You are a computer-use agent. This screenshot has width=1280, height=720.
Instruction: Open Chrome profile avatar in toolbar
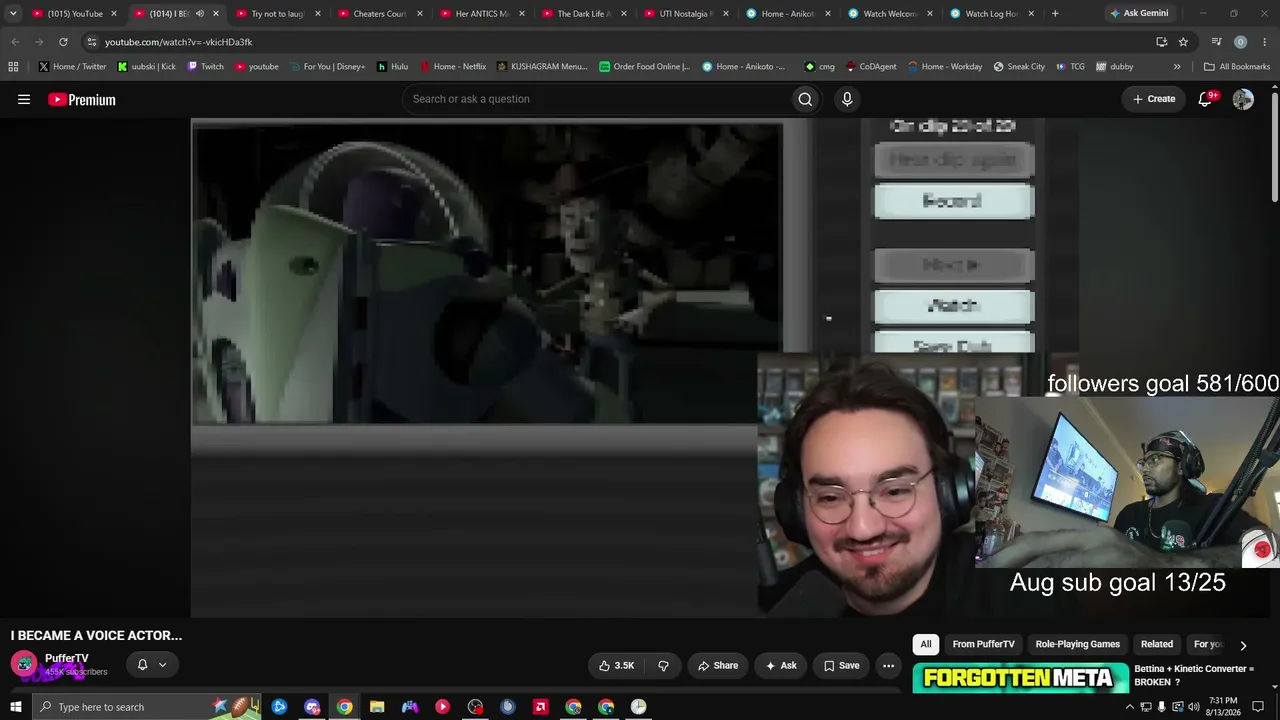click(x=1240, y=42)
